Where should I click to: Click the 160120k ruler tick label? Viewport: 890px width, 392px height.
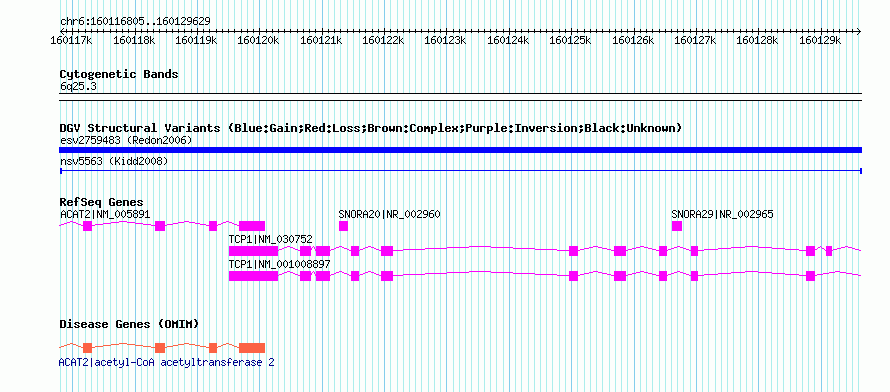coord(258,41)
